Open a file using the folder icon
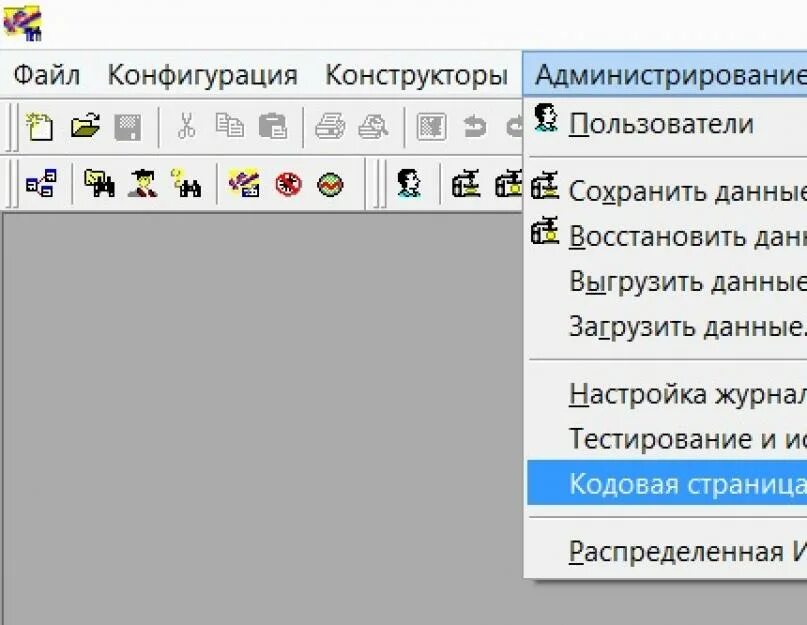The height and width of the screenshot is (625, 807). tap(85, 126)
